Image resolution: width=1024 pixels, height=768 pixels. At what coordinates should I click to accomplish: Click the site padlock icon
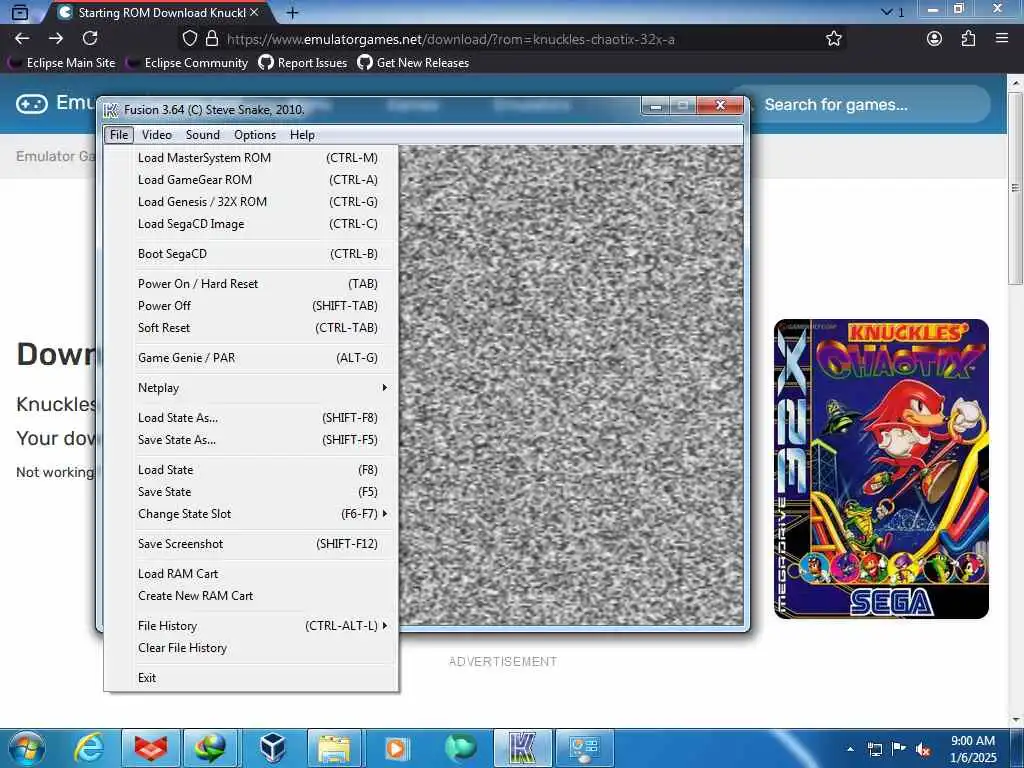click(x=212, y=39)
